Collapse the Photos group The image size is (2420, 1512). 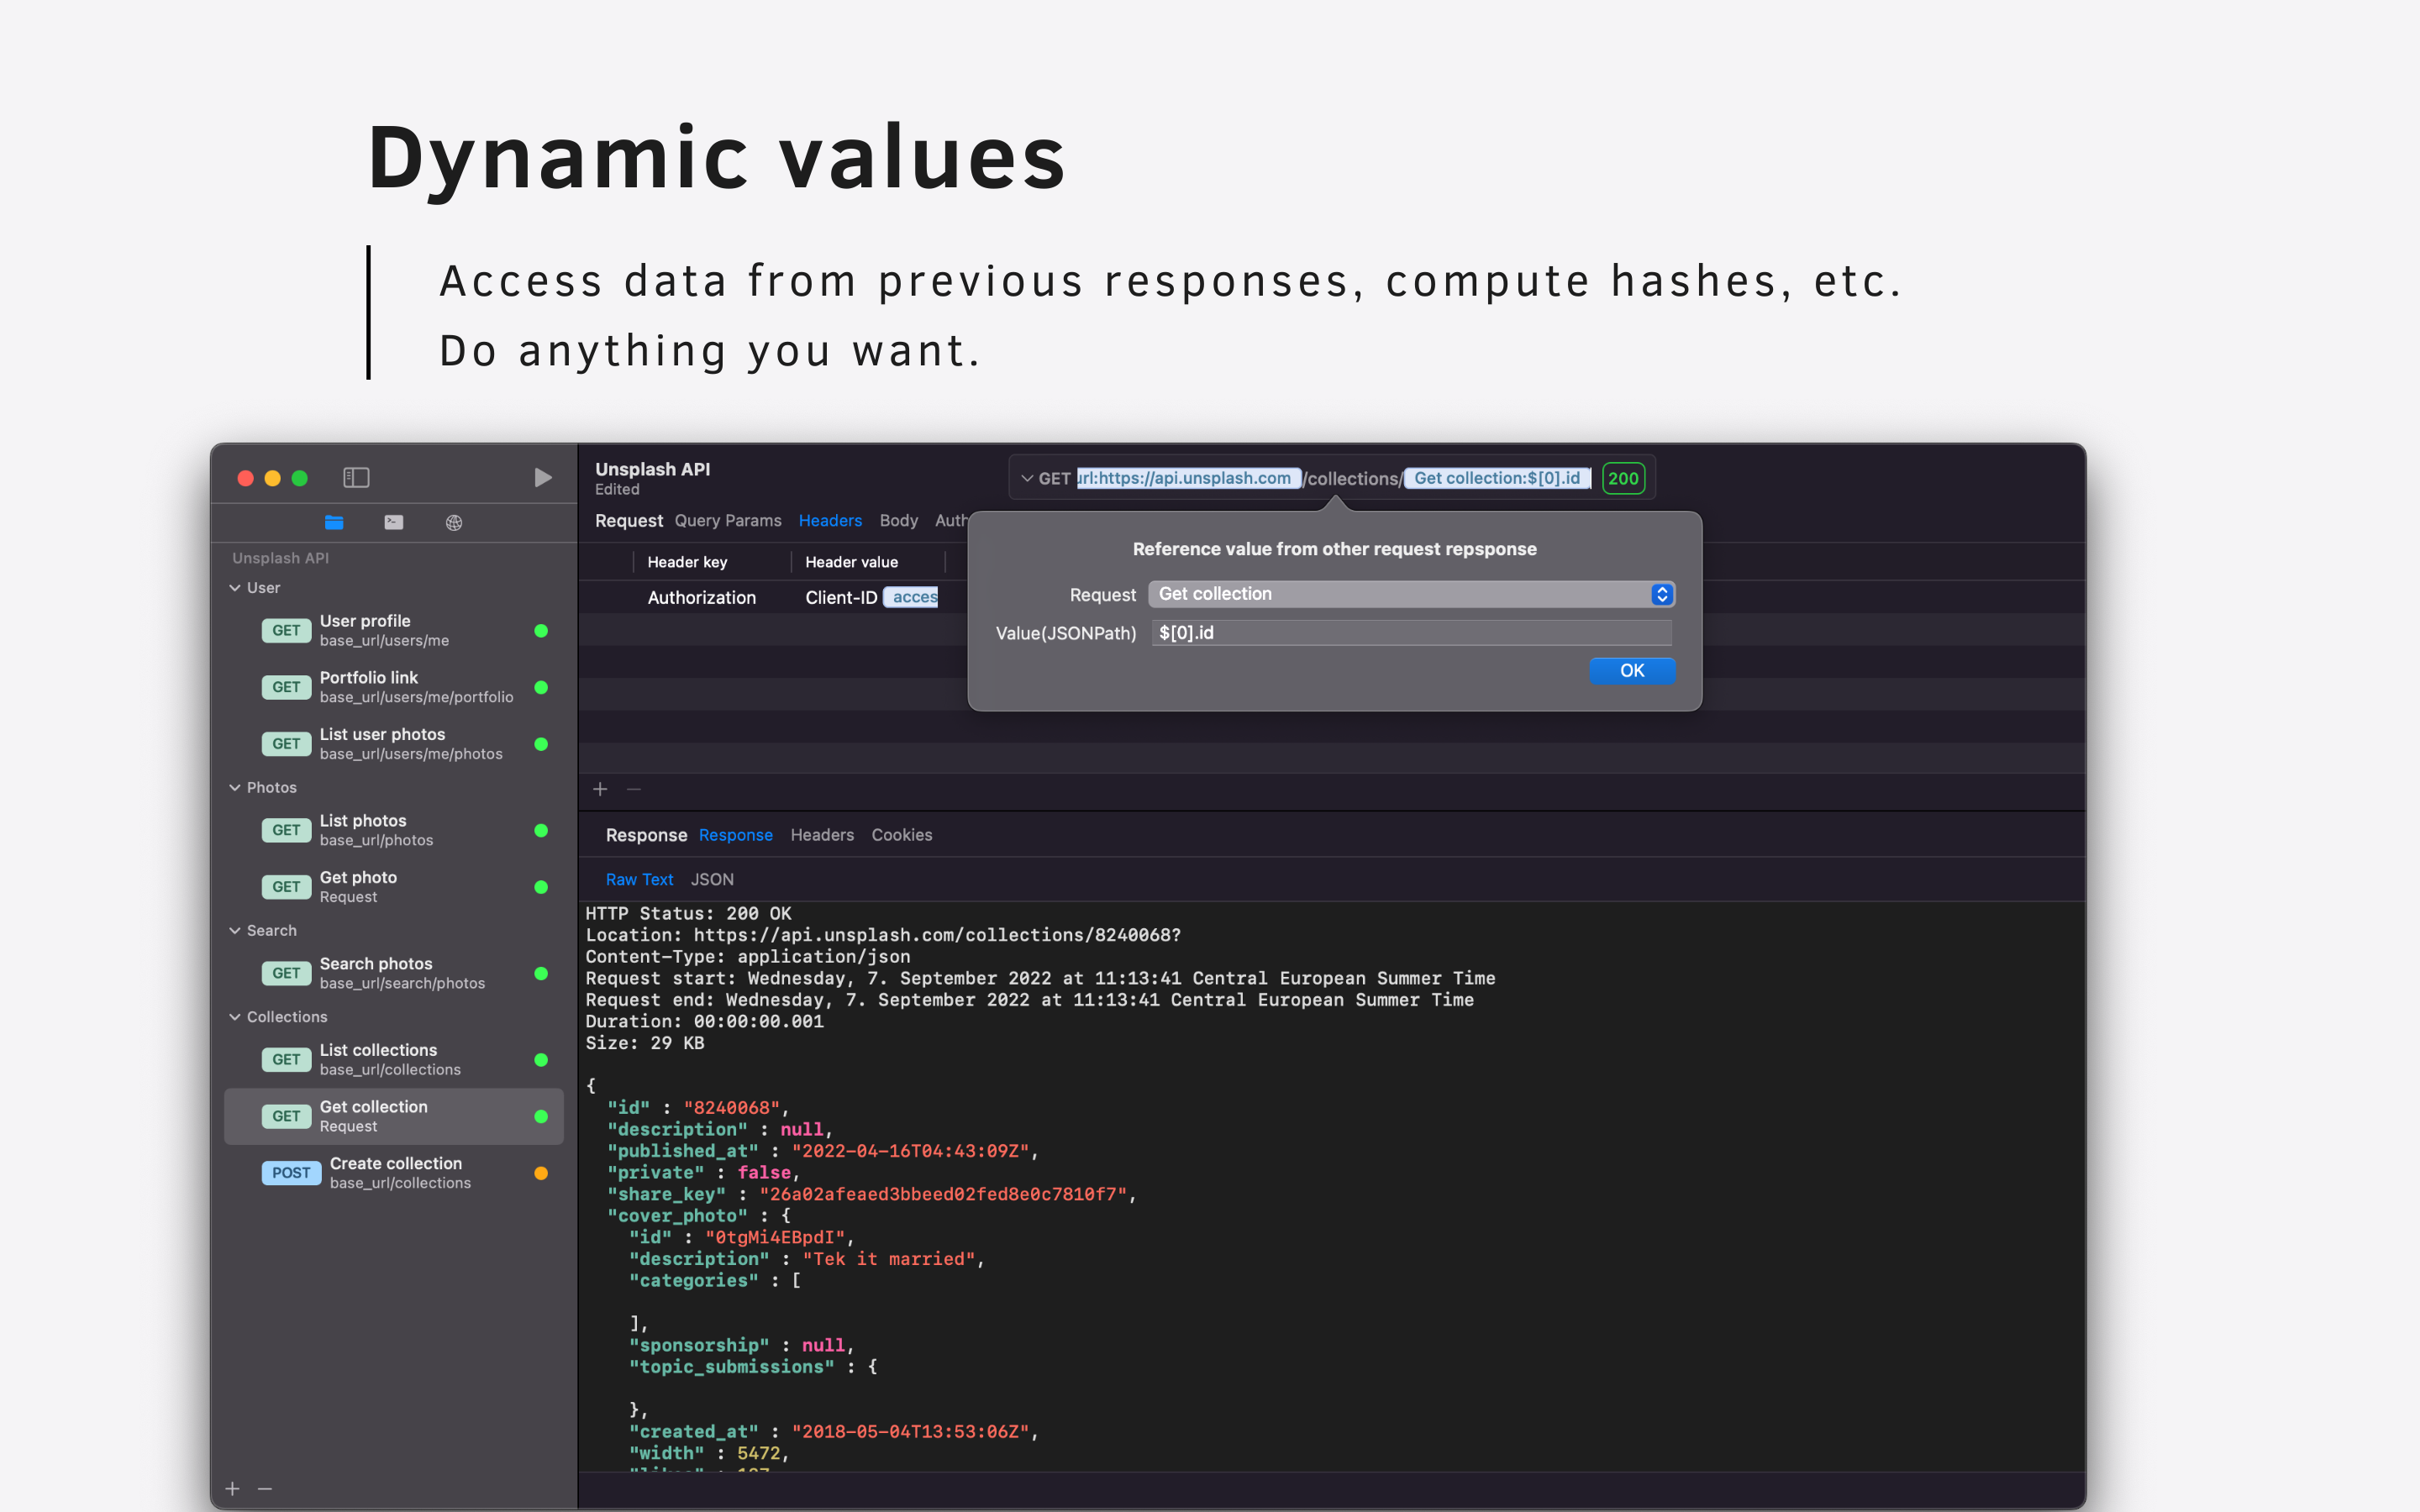(x=235, y=788)
